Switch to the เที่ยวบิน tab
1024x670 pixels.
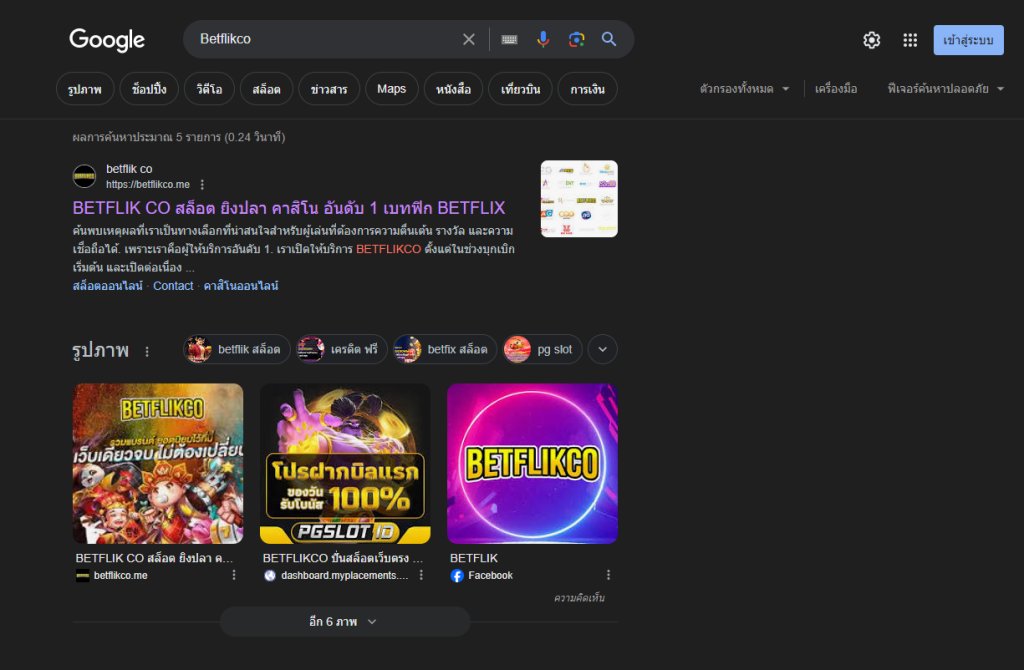(520, 89)
